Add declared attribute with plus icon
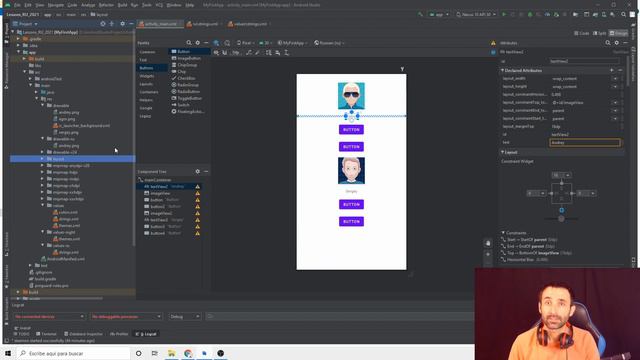The width and height of the screenshot is (640, 360). 611,70
